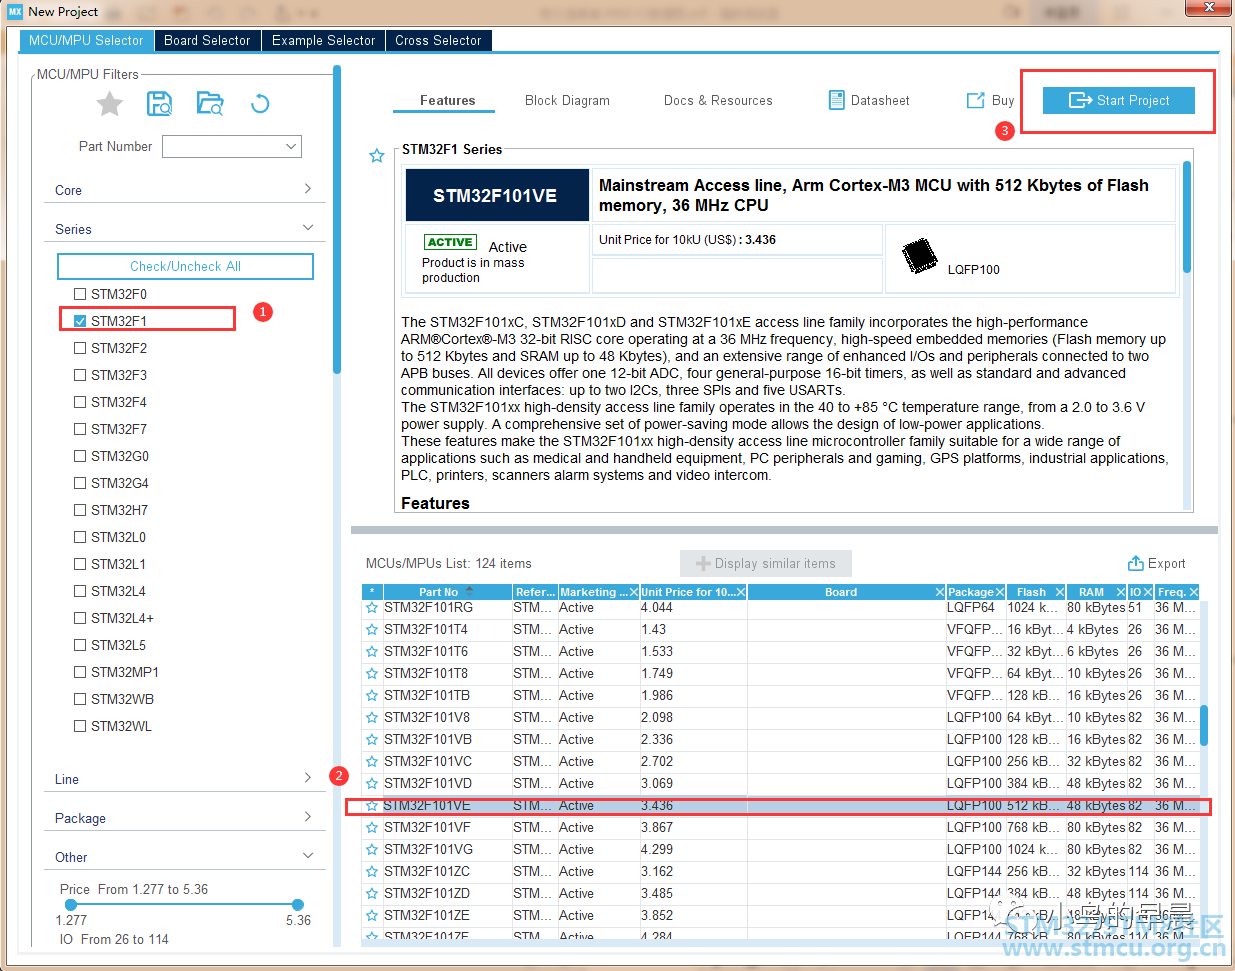This screenshot has width=1235, height=971.
Task: Star the STM32F101VB row
Action: pos(372,740)
